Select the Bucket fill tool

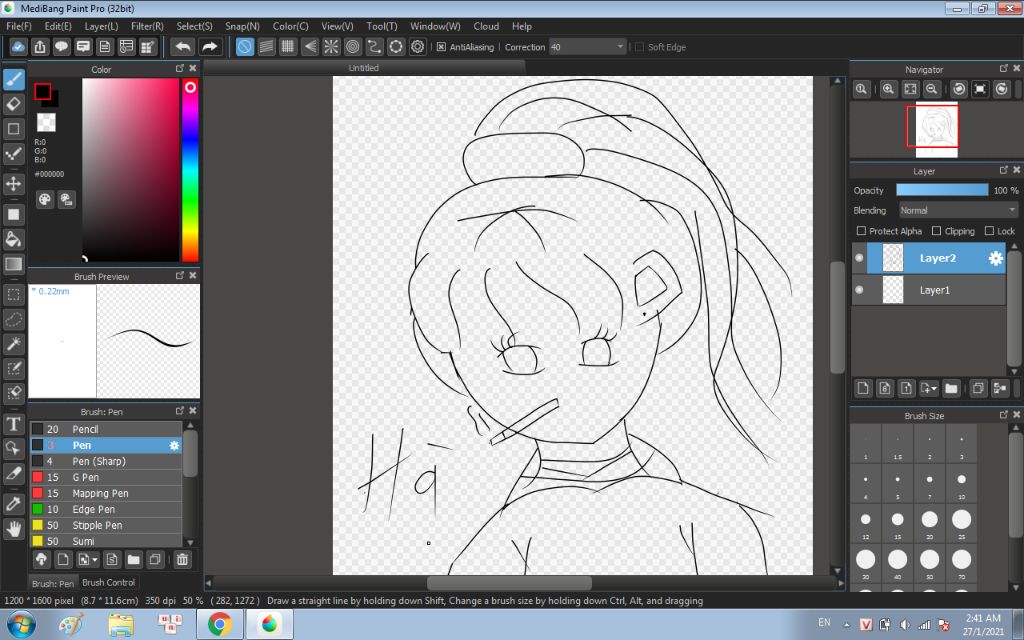[x=14, y=239]
